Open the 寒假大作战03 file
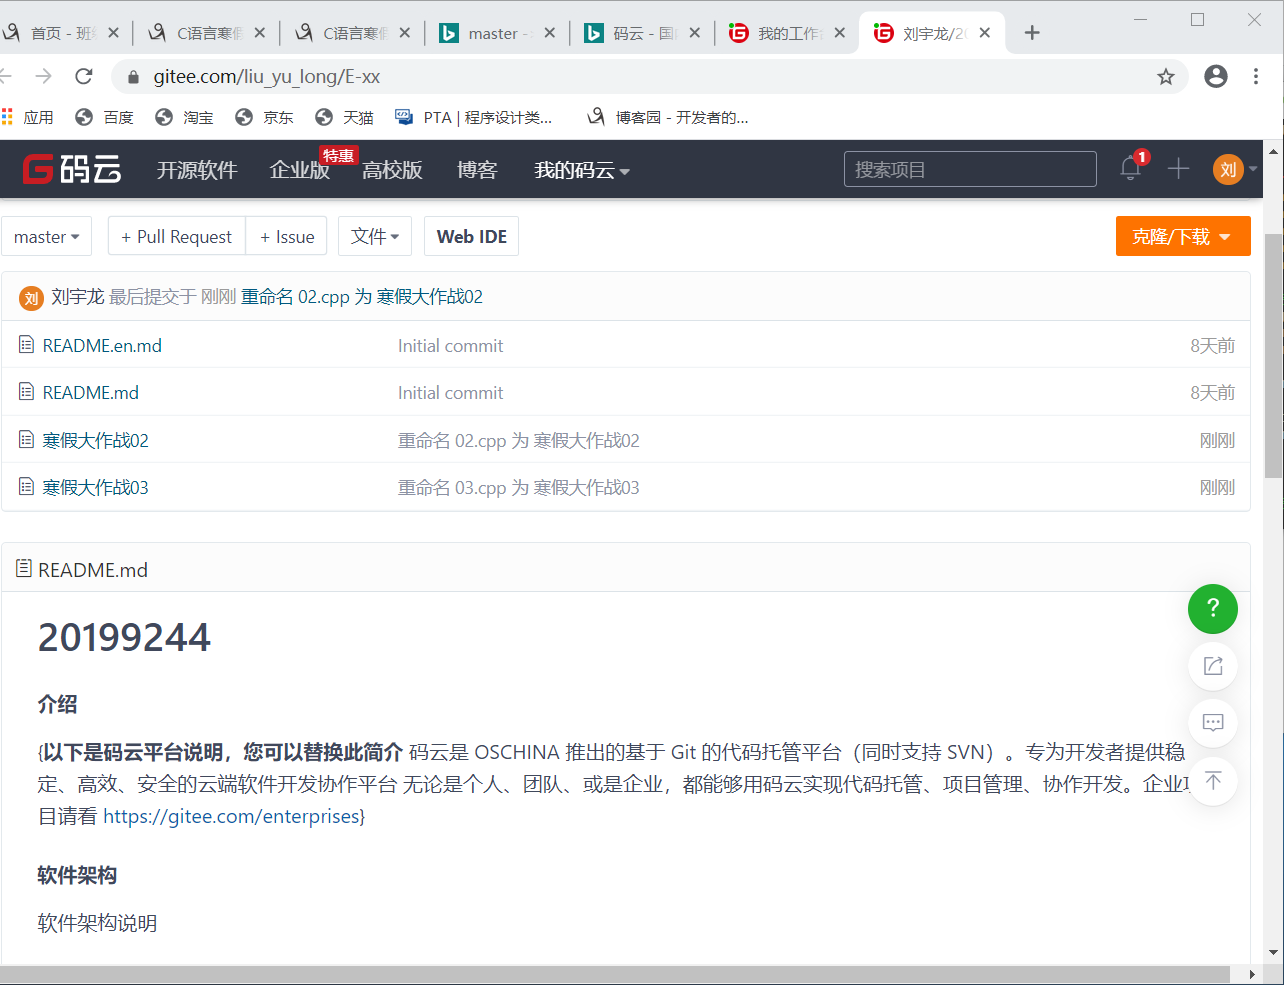1284x985 pixels. (96, 487)
